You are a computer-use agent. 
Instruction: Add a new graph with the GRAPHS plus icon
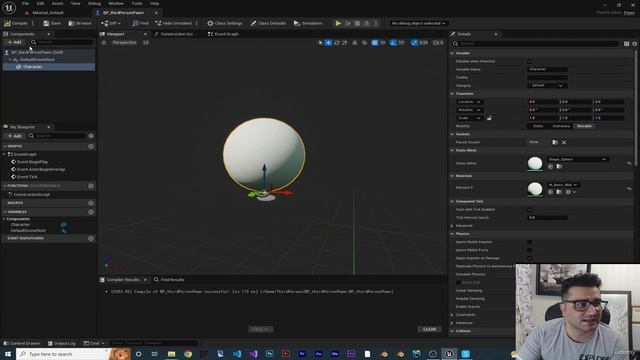[91, 146]
